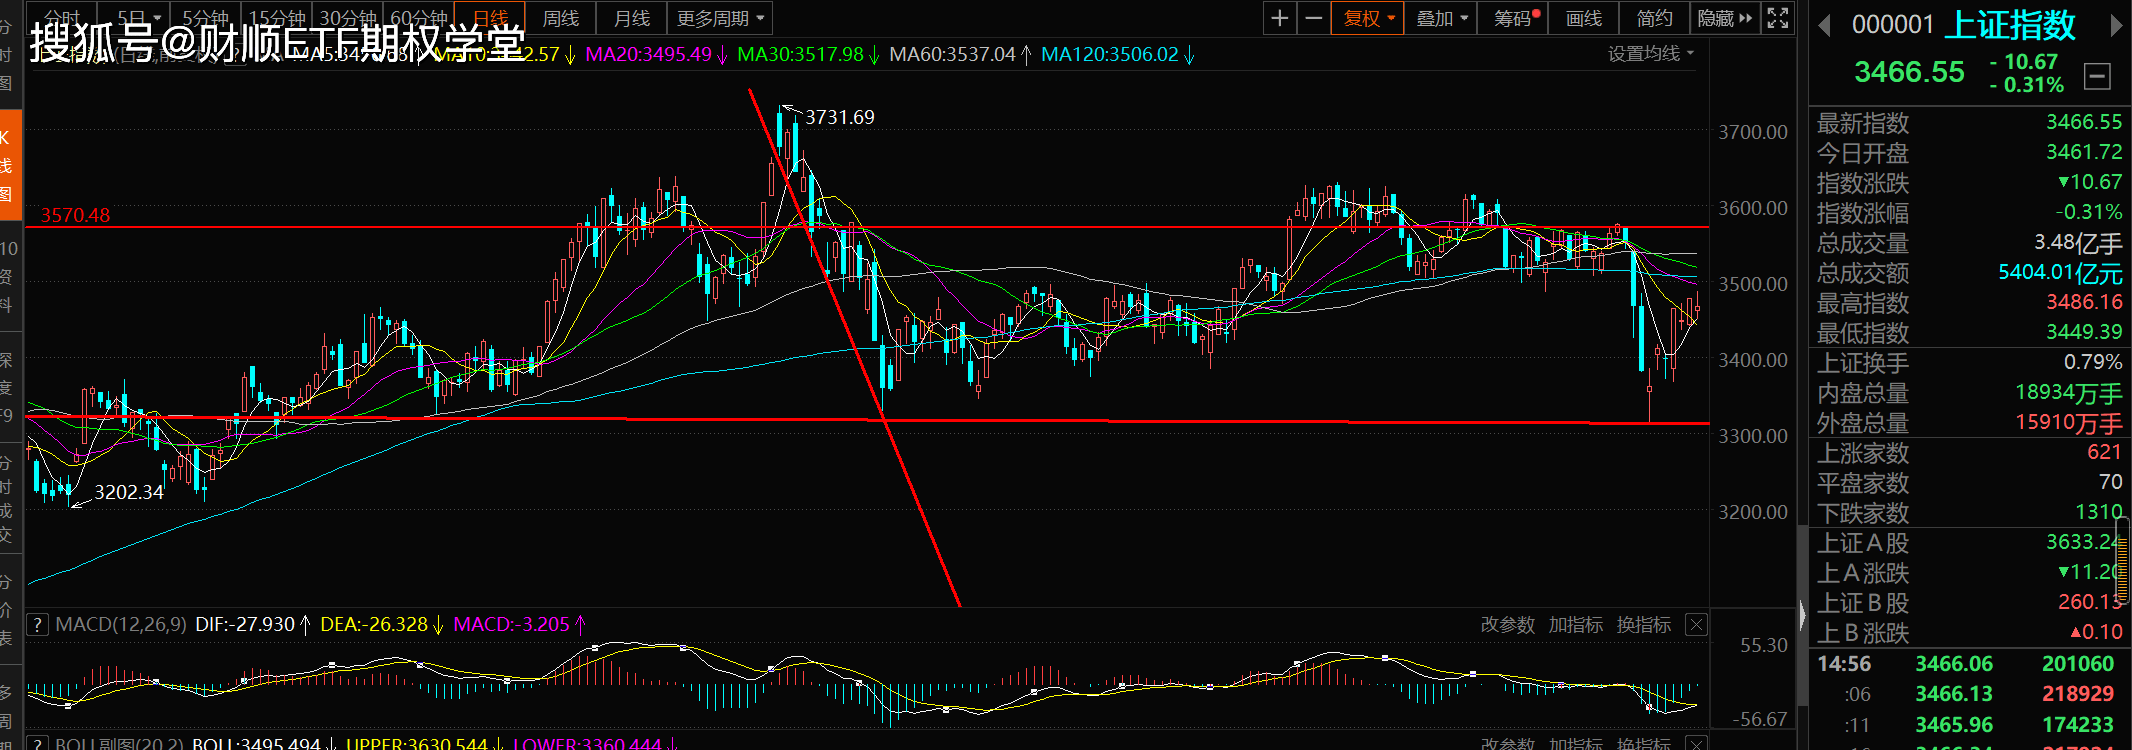Switch to the 5分钟 tab

point(205,18)
